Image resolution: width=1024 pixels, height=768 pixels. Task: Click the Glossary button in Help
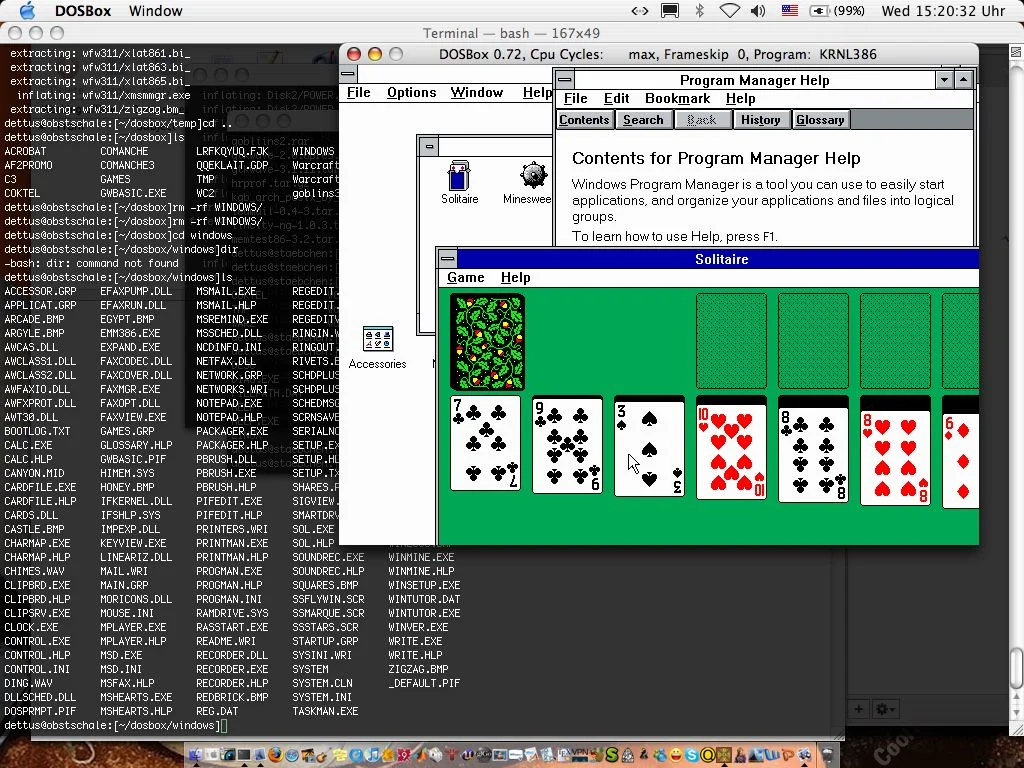pos(820,120)
